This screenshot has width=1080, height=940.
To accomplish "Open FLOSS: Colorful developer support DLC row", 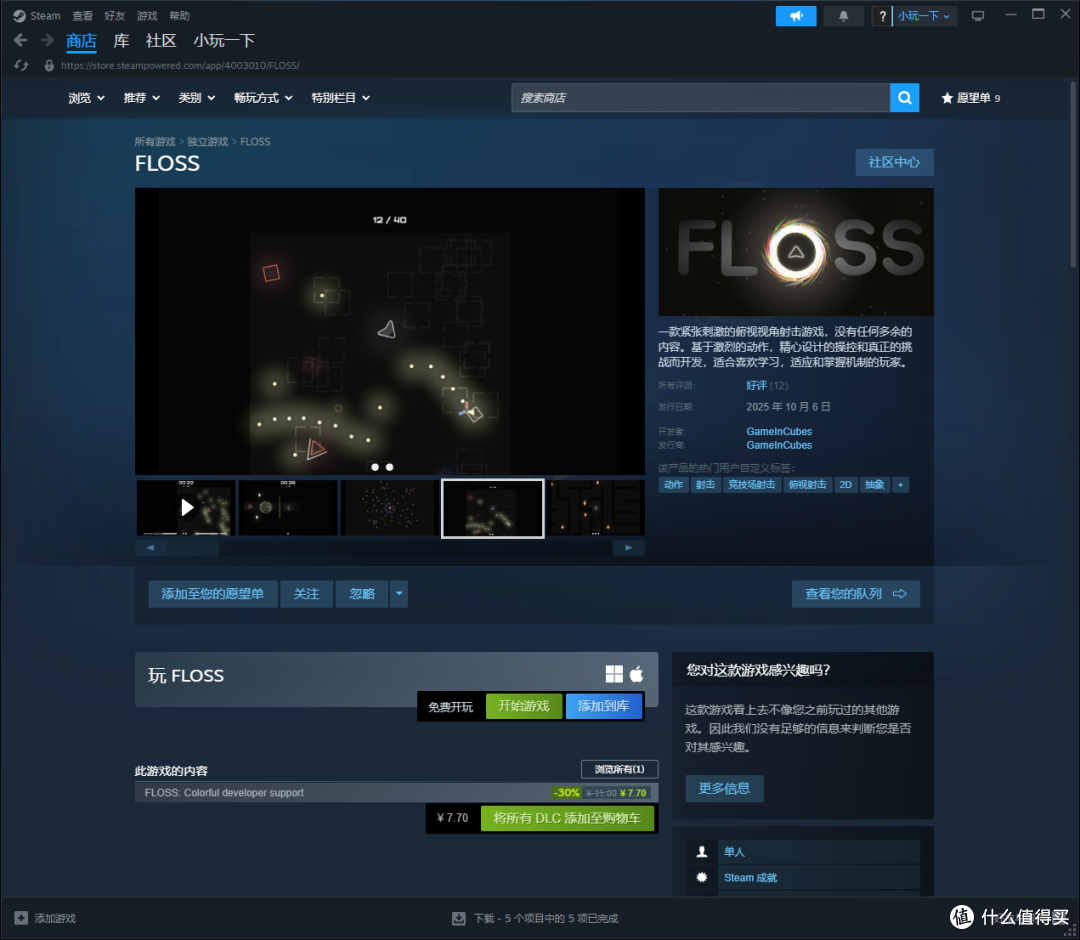I will pos(396,793).
